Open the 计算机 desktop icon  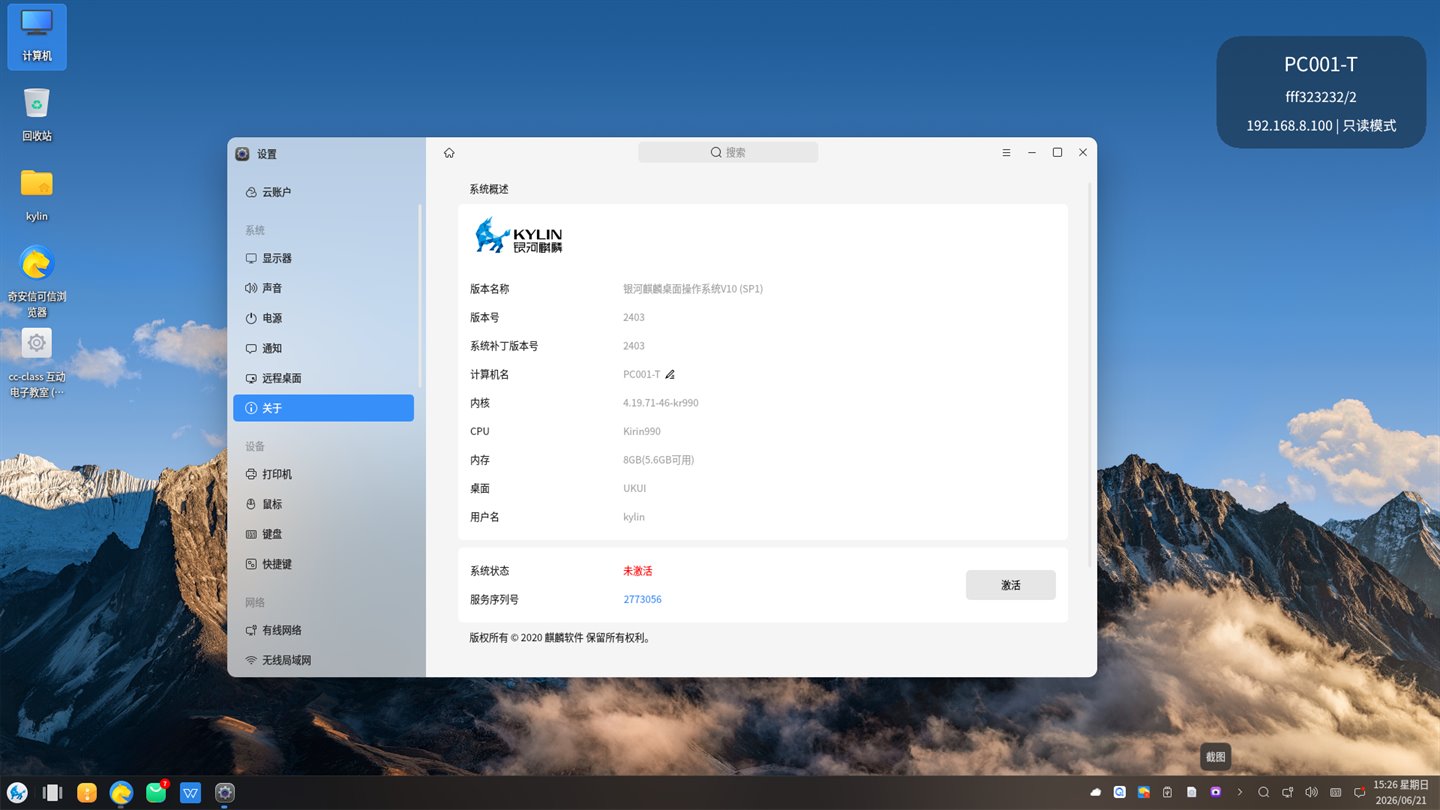[37, 37]
